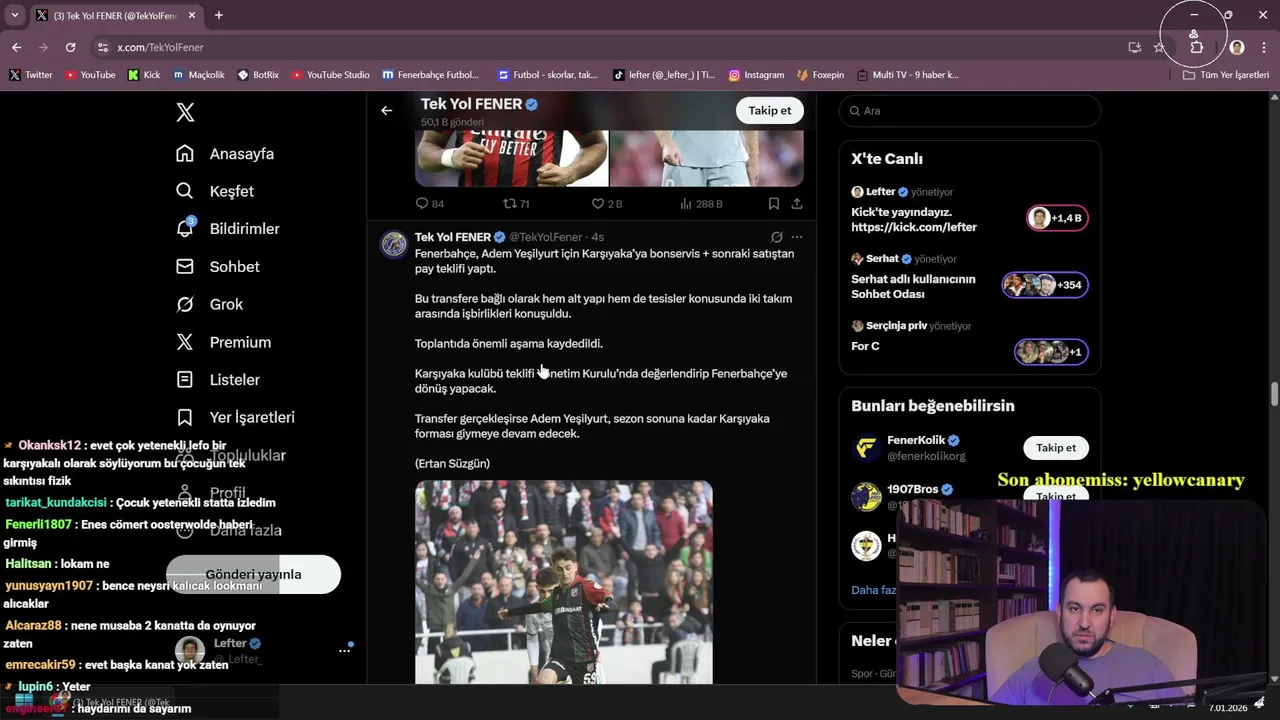Open Bildirimler notifications
This screenshot has width=1280, height=720.
[228, 229]
